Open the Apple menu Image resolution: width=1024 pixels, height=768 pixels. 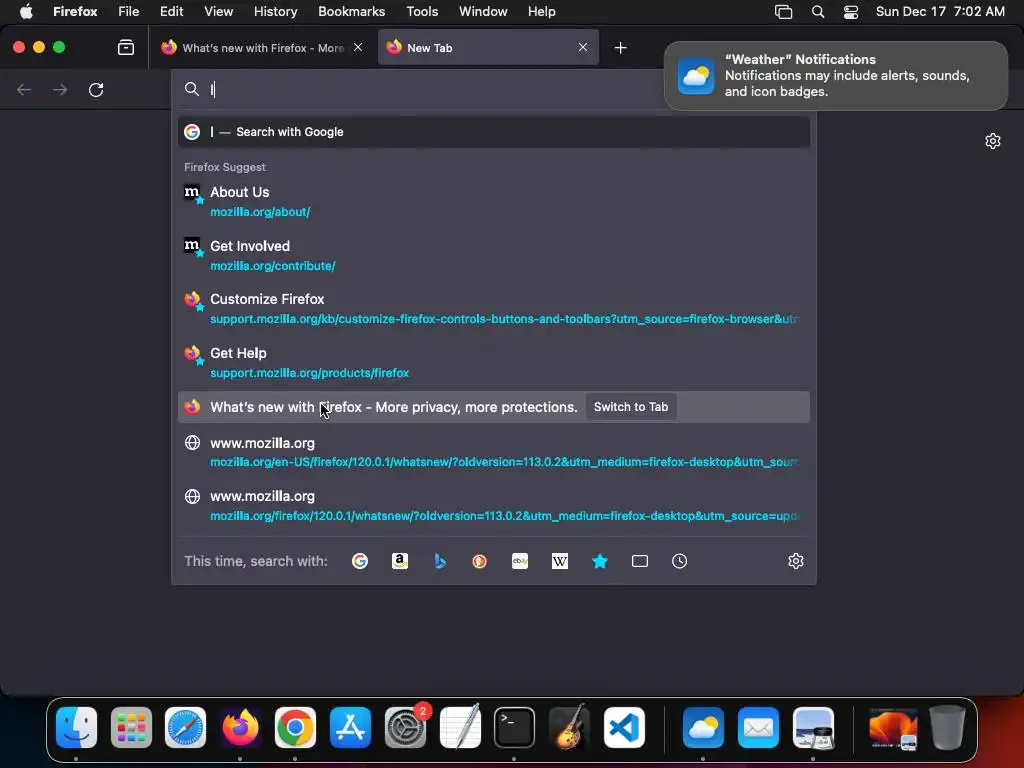tap(26, 12)
